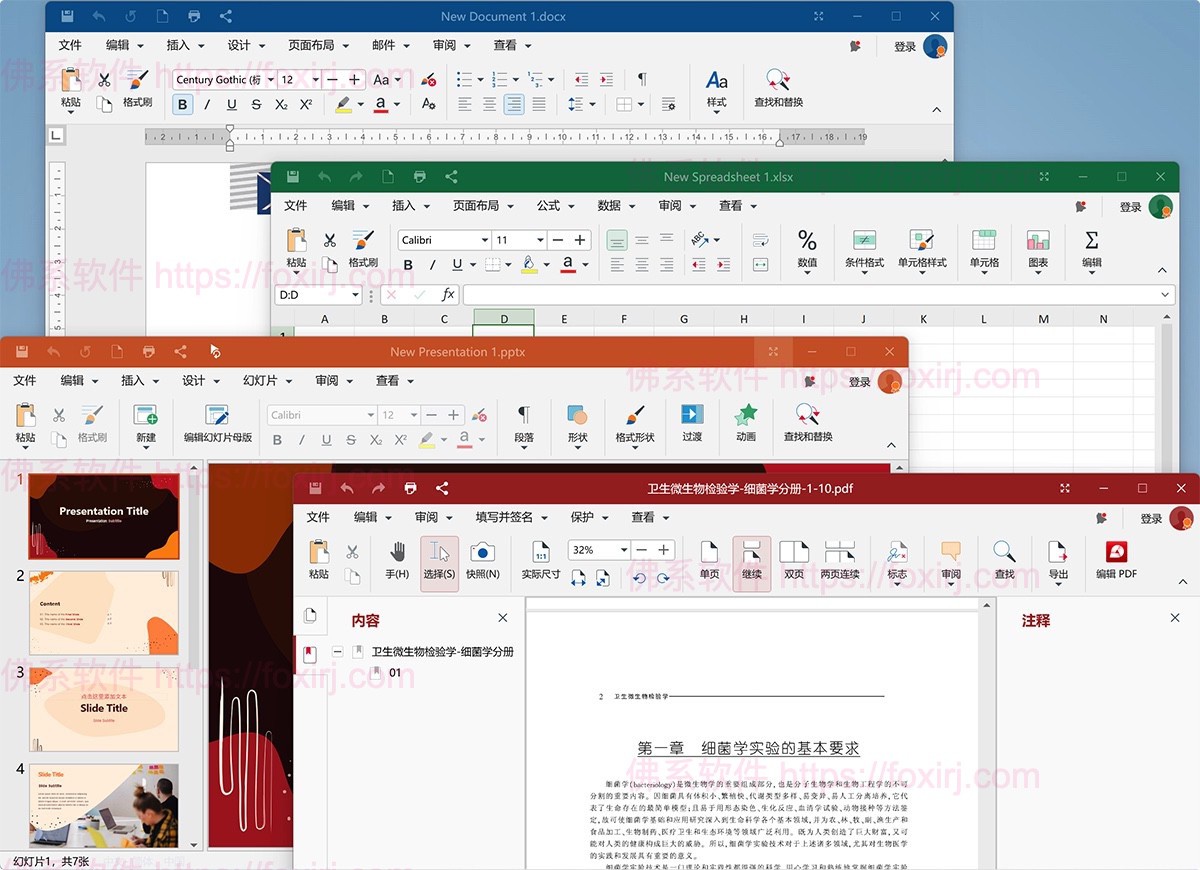The height and width of the screenshot is (870, 1200).
Task: Toggle bold formatting in Word
Action: 181,104
